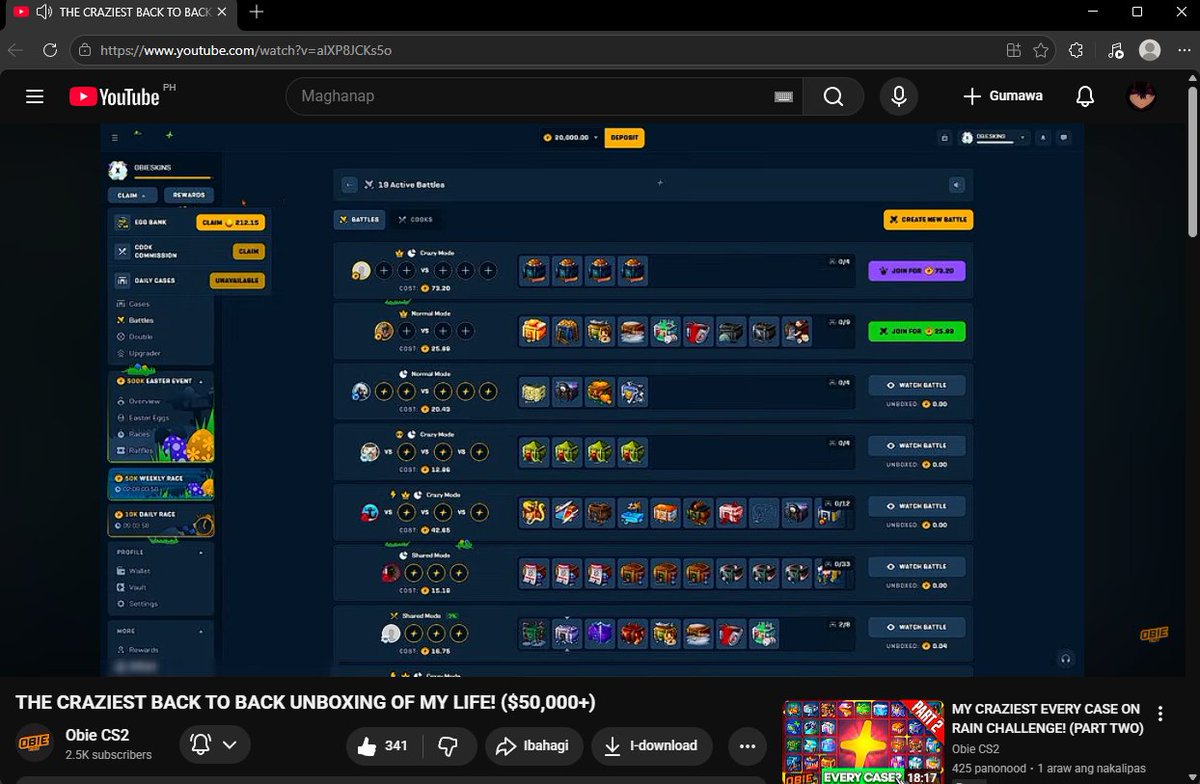Open the Obie CS2 channel name link

click(x=97, y=735)
